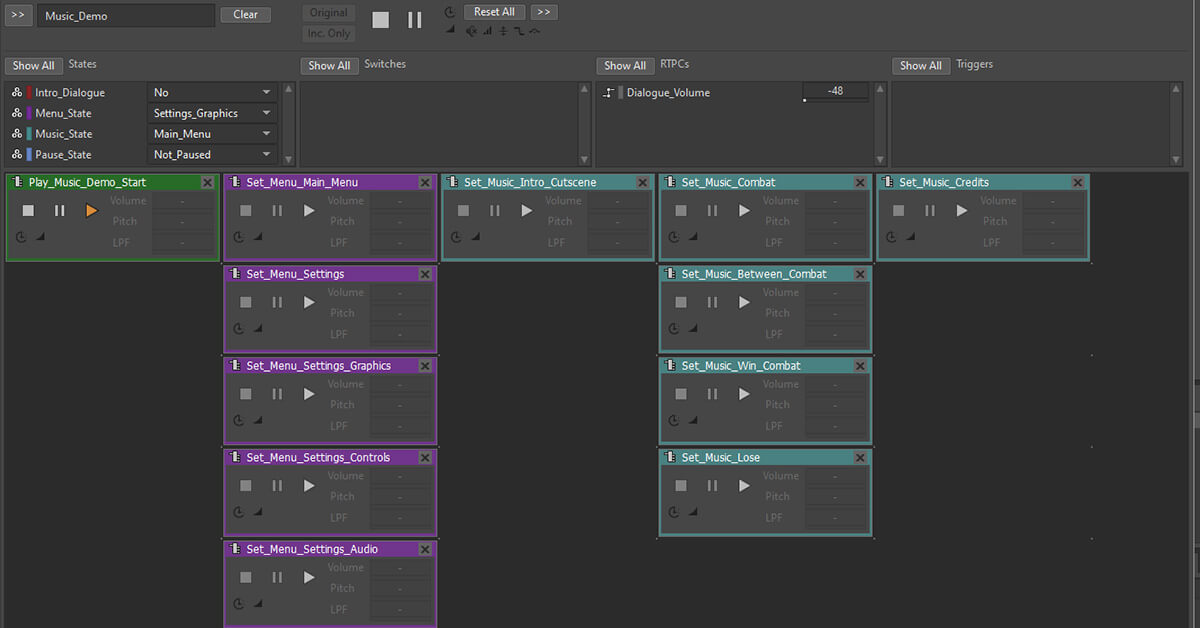The width and height of the screenshot is (1200, 628).
Task: Open the chevron menu next to Reset All
Action: [x=543, y=11]
